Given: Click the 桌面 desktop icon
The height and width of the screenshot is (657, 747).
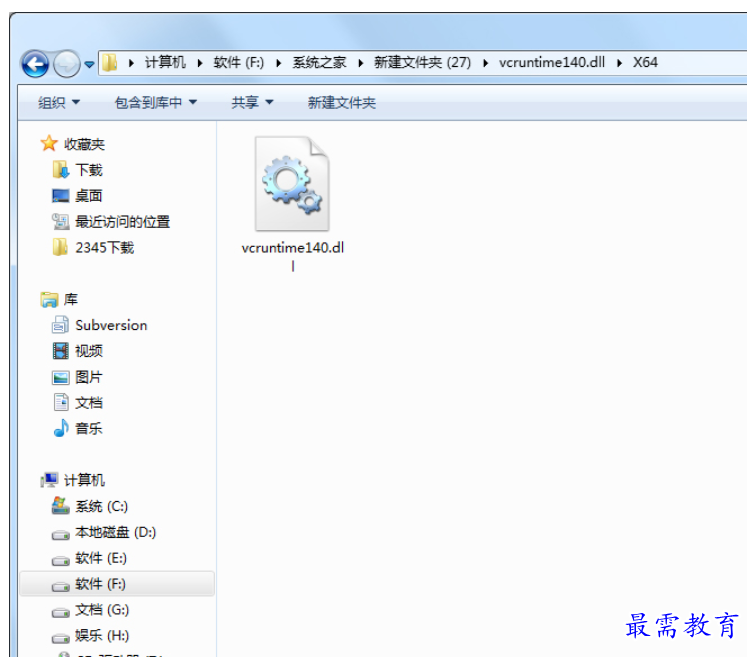Looking at the screenshot, I should (x=61, y=195).
